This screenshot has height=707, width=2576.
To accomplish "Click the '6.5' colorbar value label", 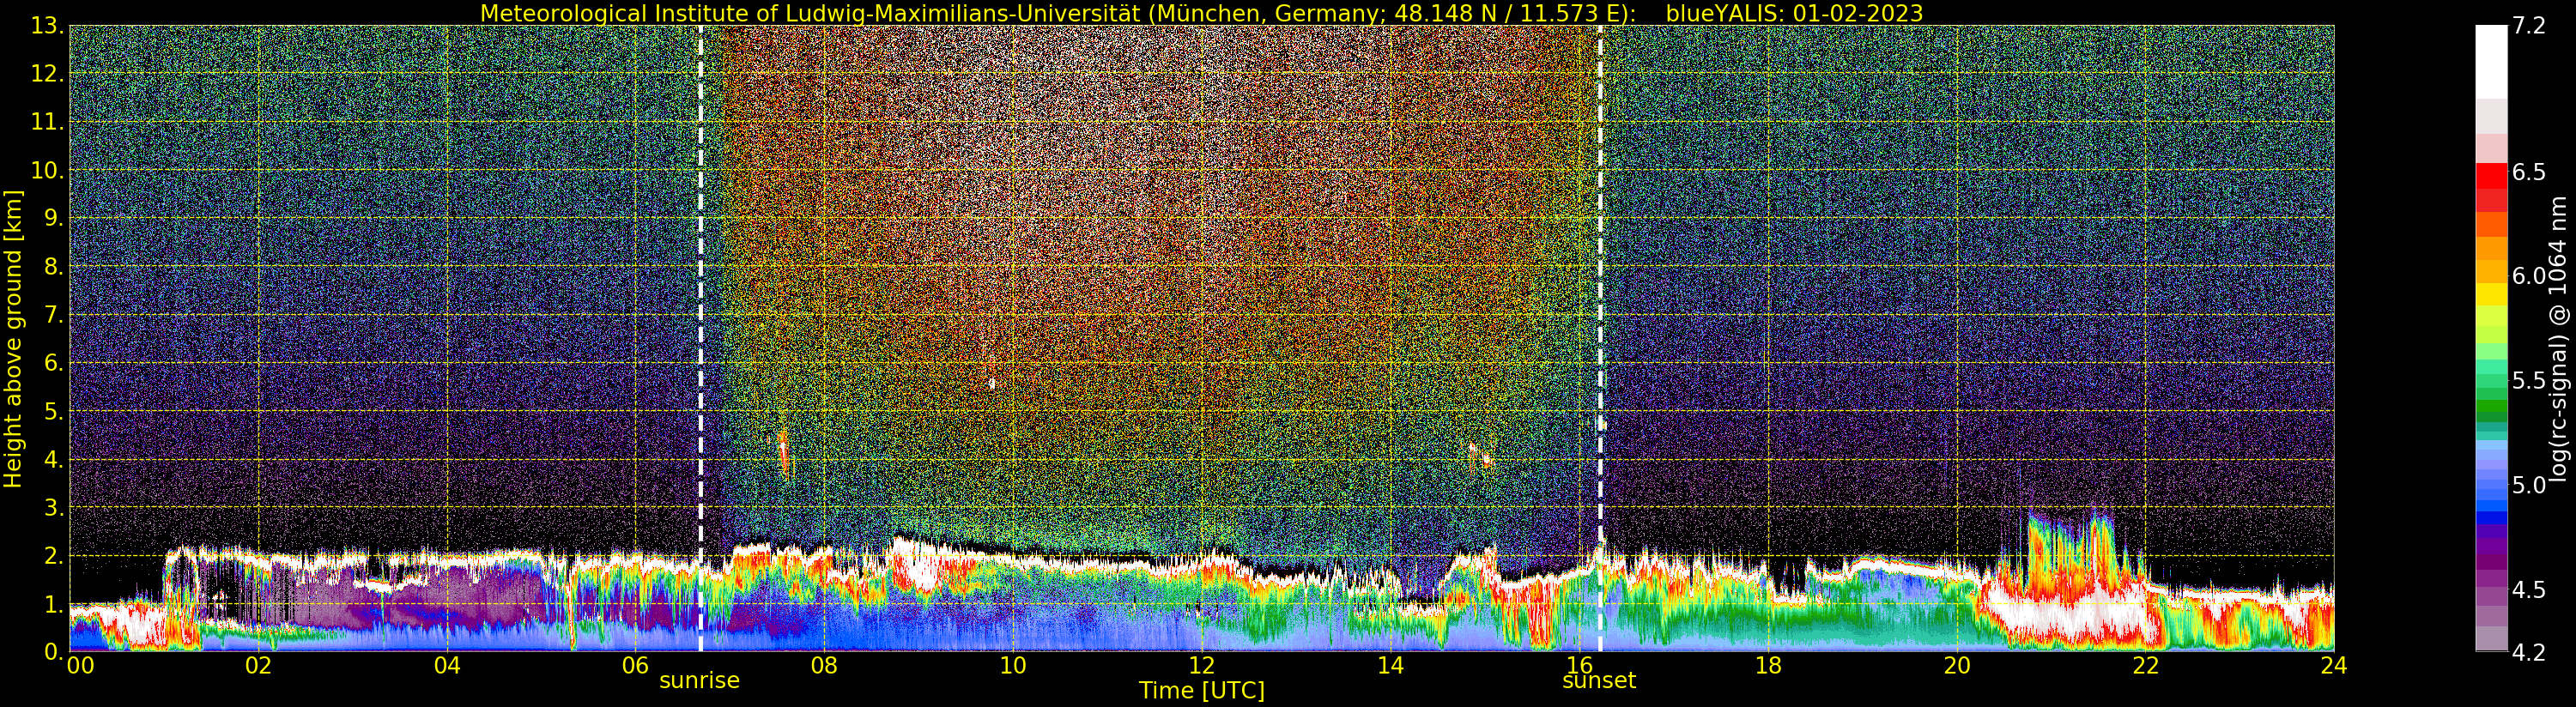I will (x=2529, y=172).
